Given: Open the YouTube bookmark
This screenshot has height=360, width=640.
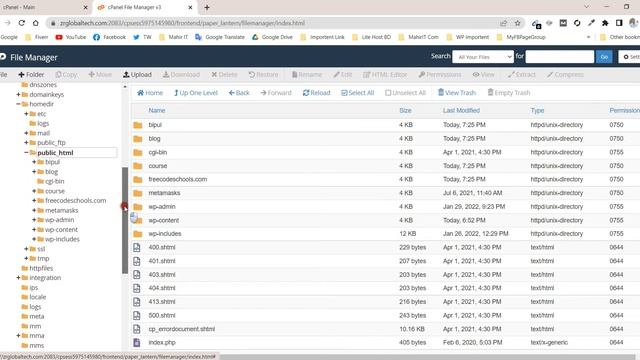Looking at the screenshot, I should tap(71, 37).
